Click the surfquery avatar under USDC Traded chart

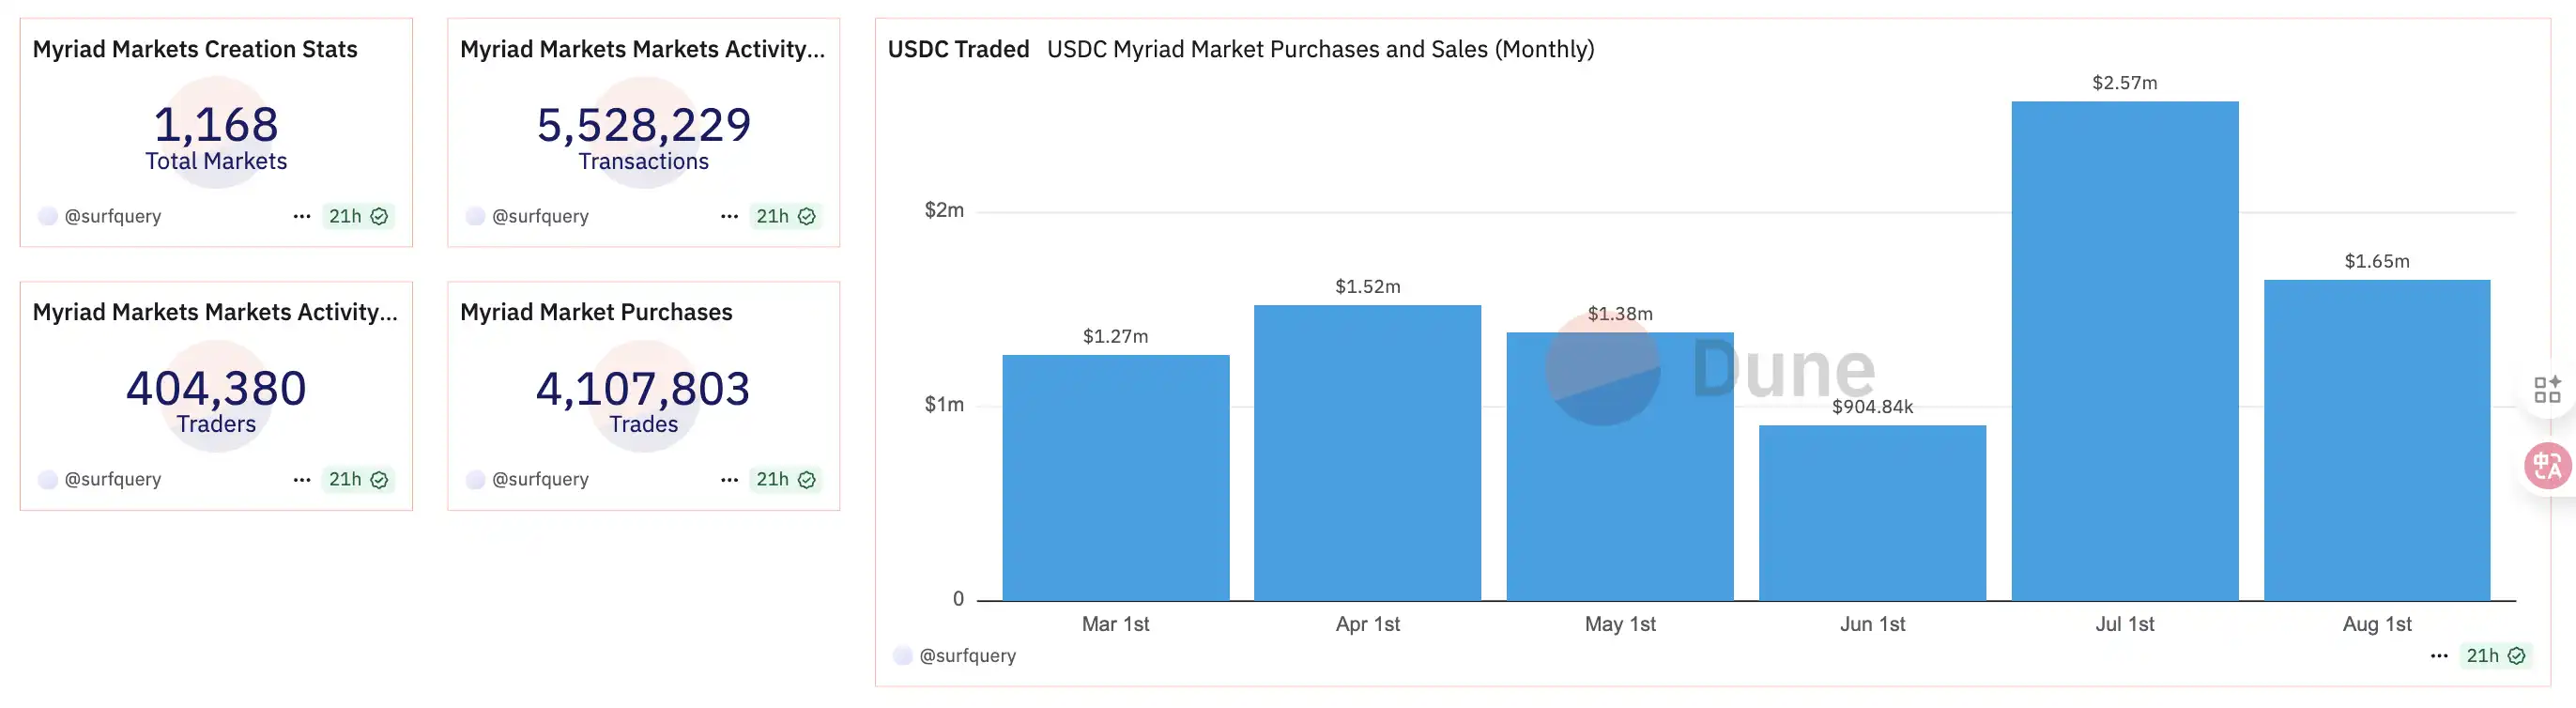click(x=903, y=656)
